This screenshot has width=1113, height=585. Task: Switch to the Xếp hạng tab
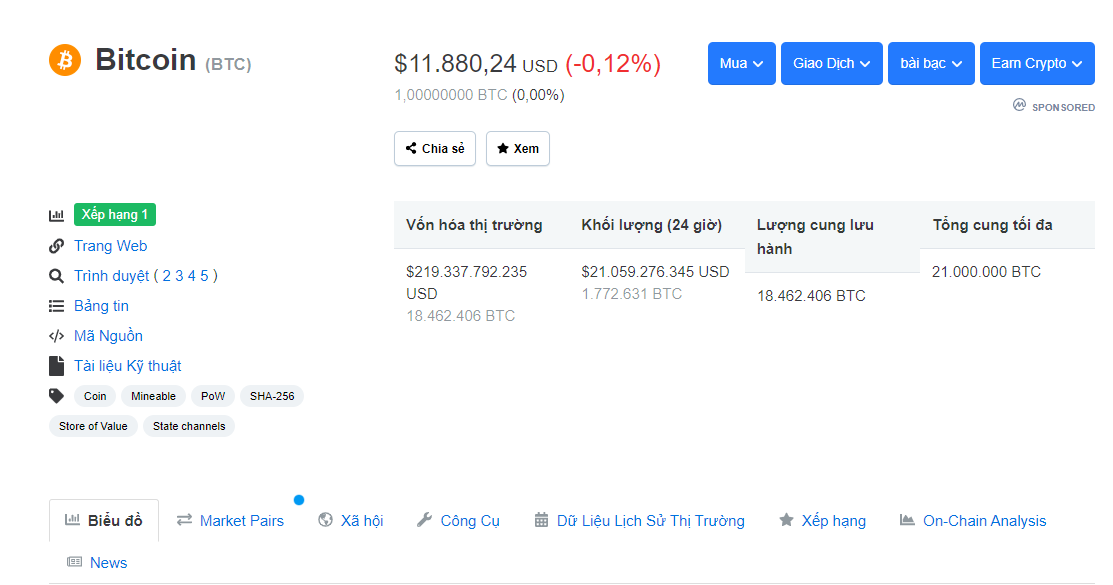point(823,520)
